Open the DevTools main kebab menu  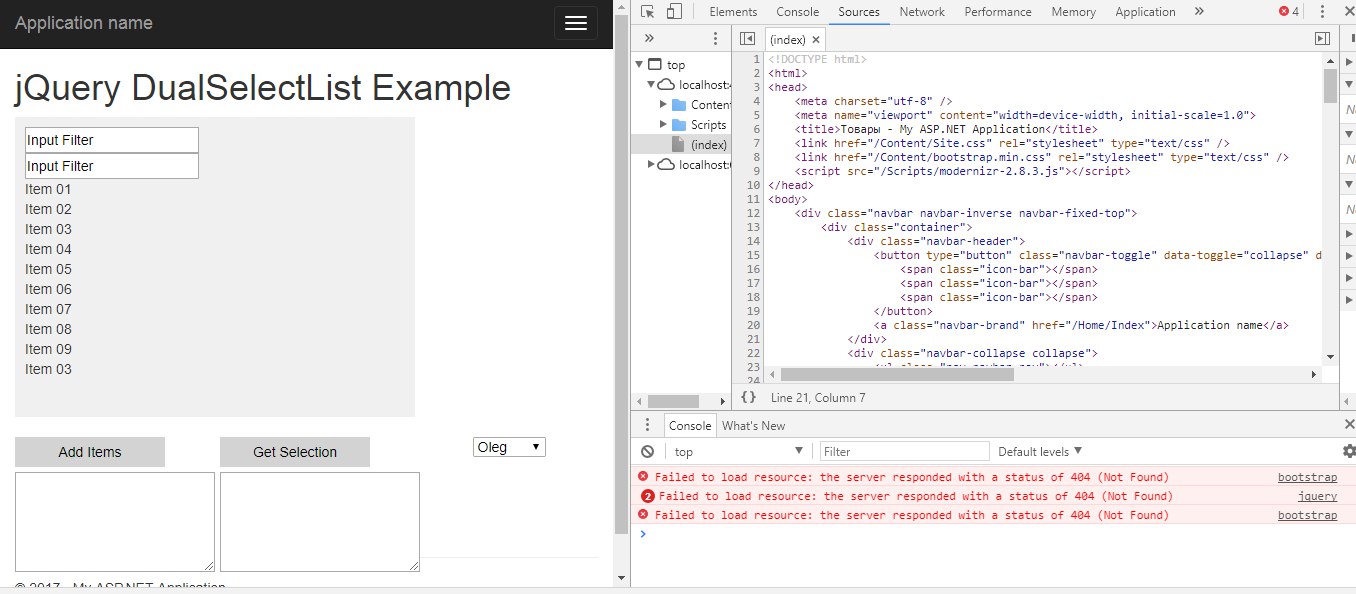tap(1324, 12)
